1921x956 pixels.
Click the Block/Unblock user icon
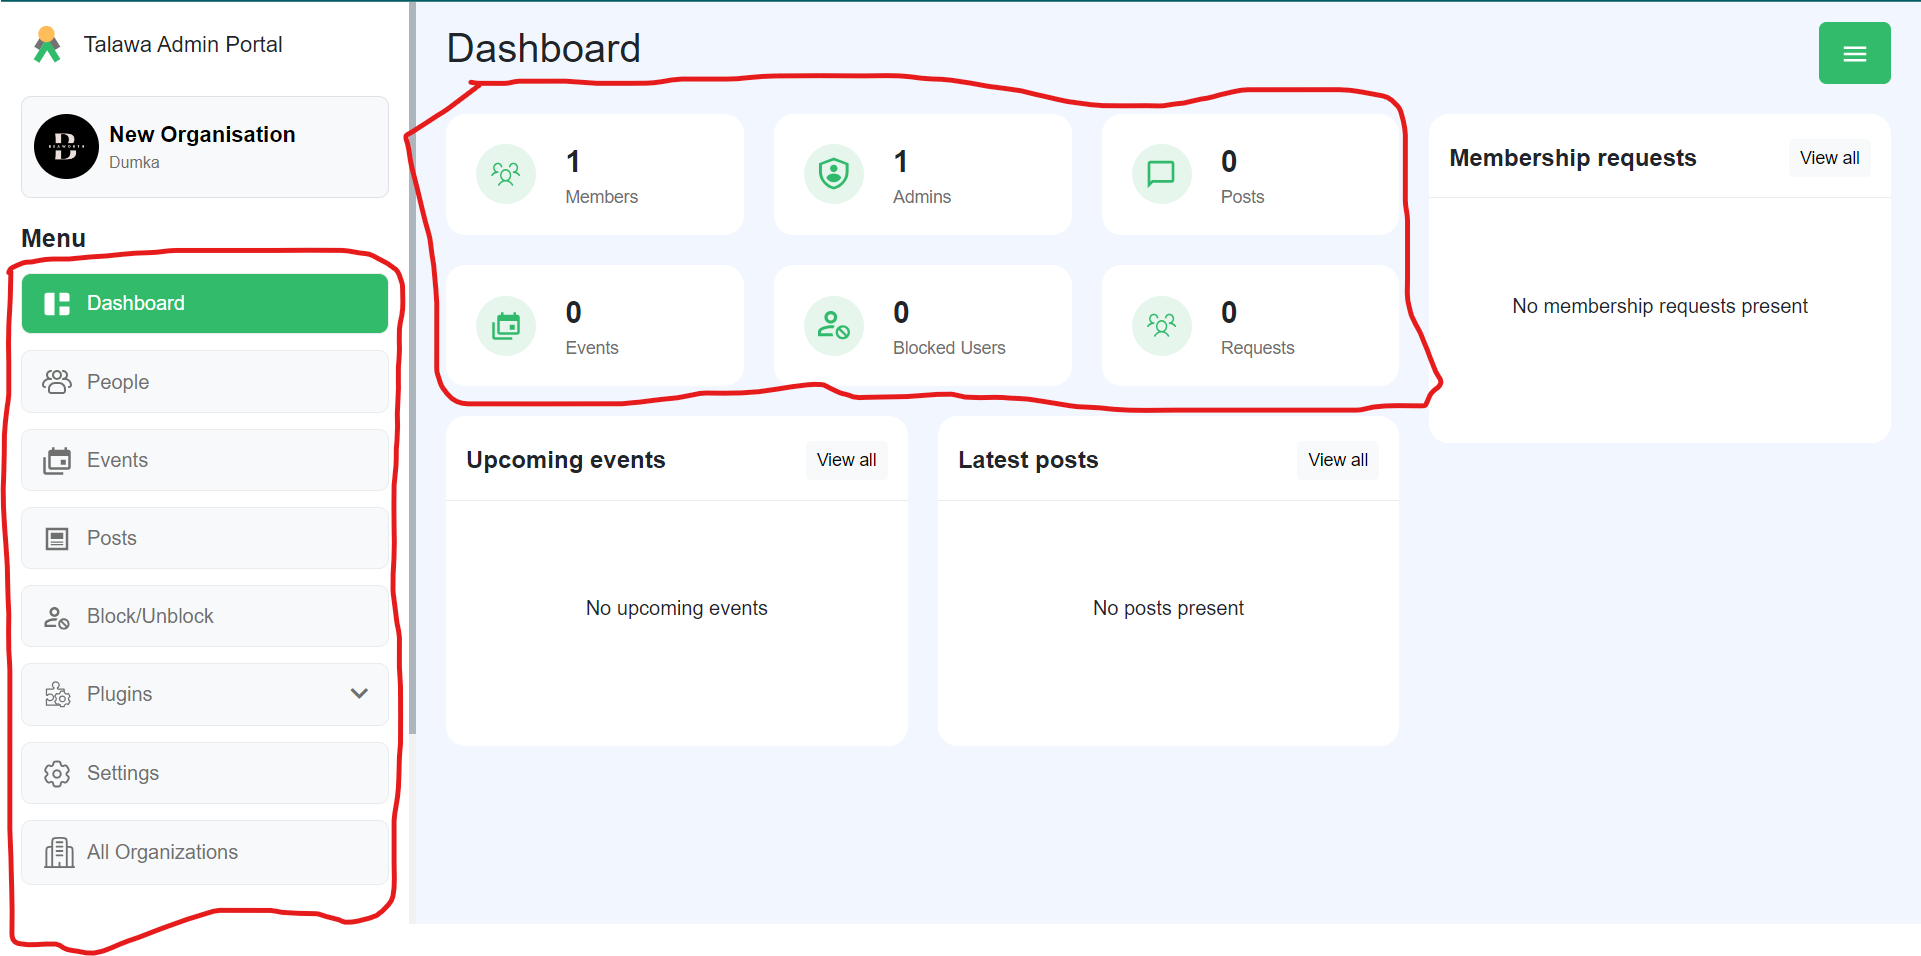[57, 616]
